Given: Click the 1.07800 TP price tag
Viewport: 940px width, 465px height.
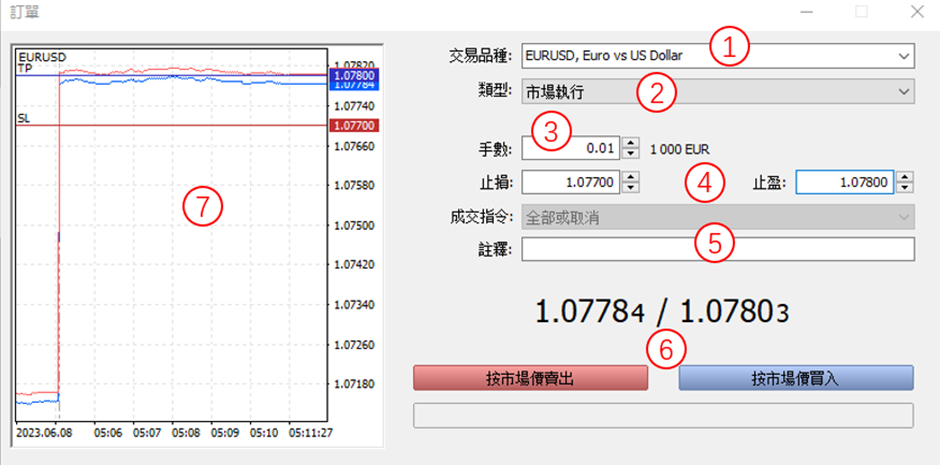Looking at the screenshot, I should (354, 76).
